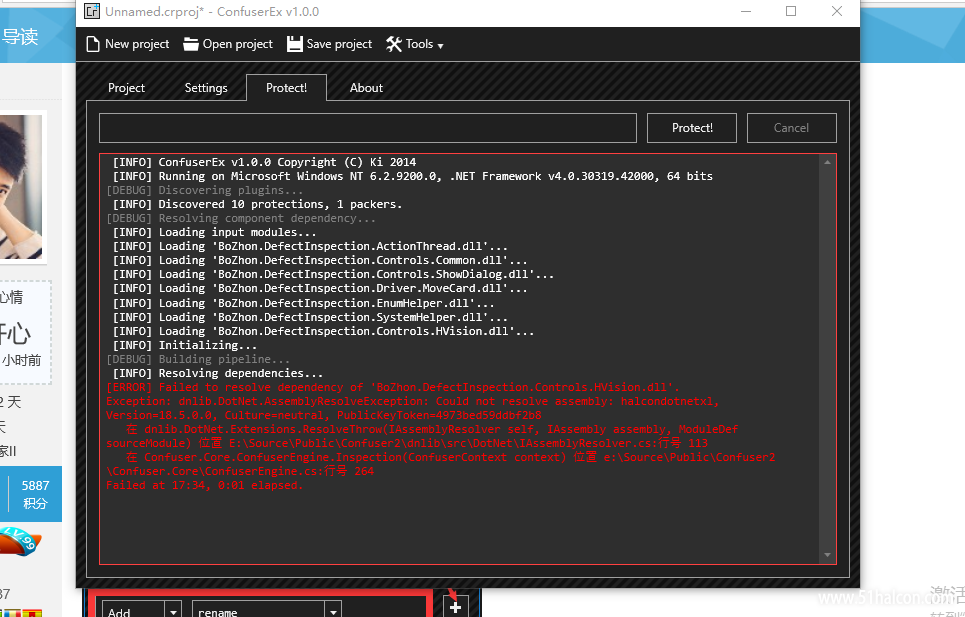Click the user avatar photo on the webpage
Screen dimensions: 965x617
21,187
